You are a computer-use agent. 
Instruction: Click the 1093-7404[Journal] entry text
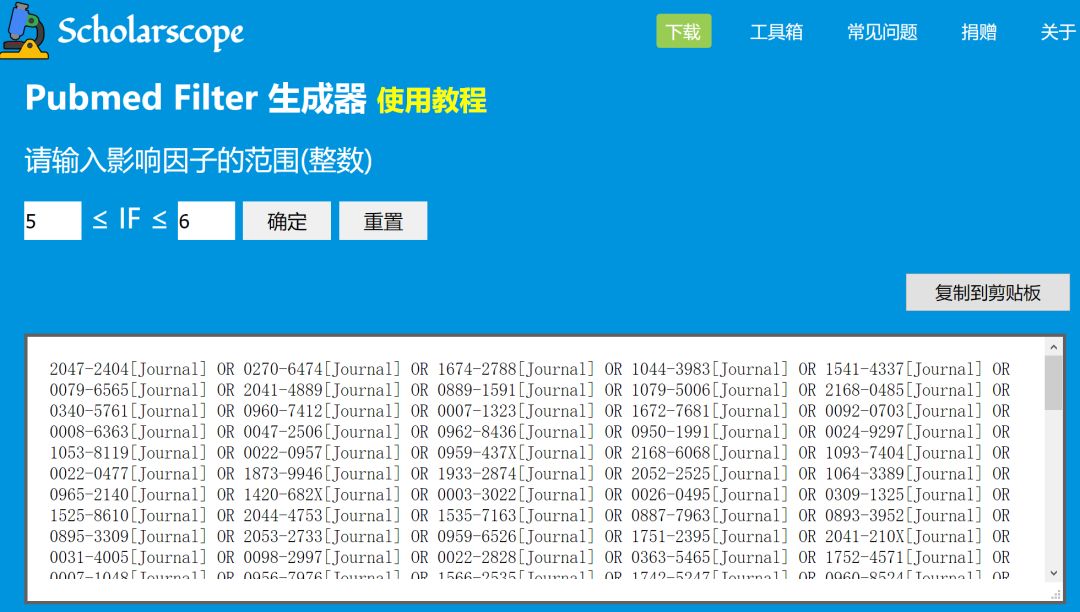pos(904,452)
